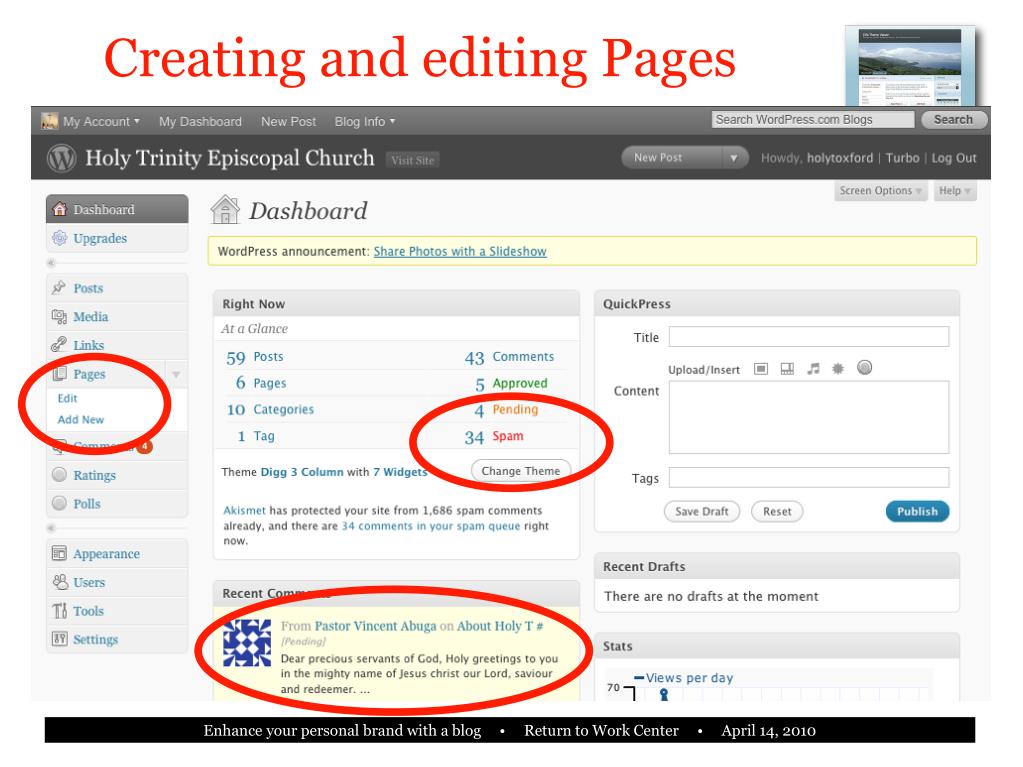Click the Reset button in QuickPress

click(x=777, y=511)
